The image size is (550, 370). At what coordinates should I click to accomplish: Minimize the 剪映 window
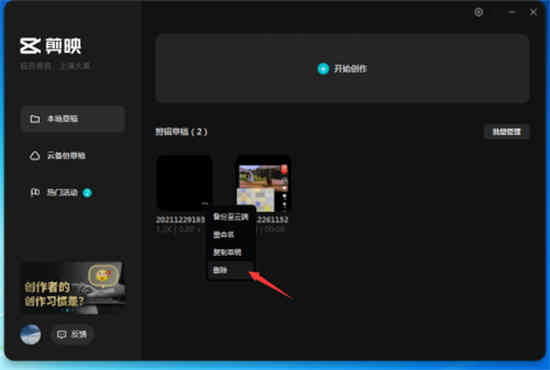coord(512,12)
